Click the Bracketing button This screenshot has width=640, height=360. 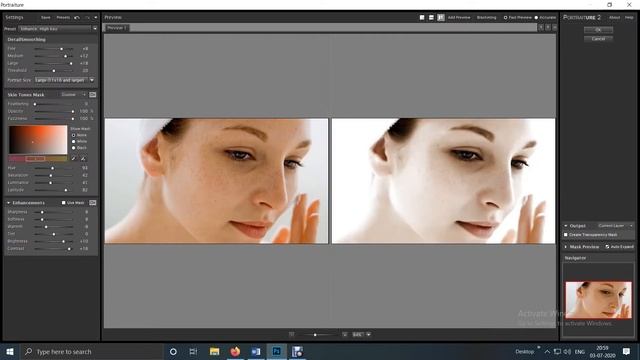(x=487, y=18)
